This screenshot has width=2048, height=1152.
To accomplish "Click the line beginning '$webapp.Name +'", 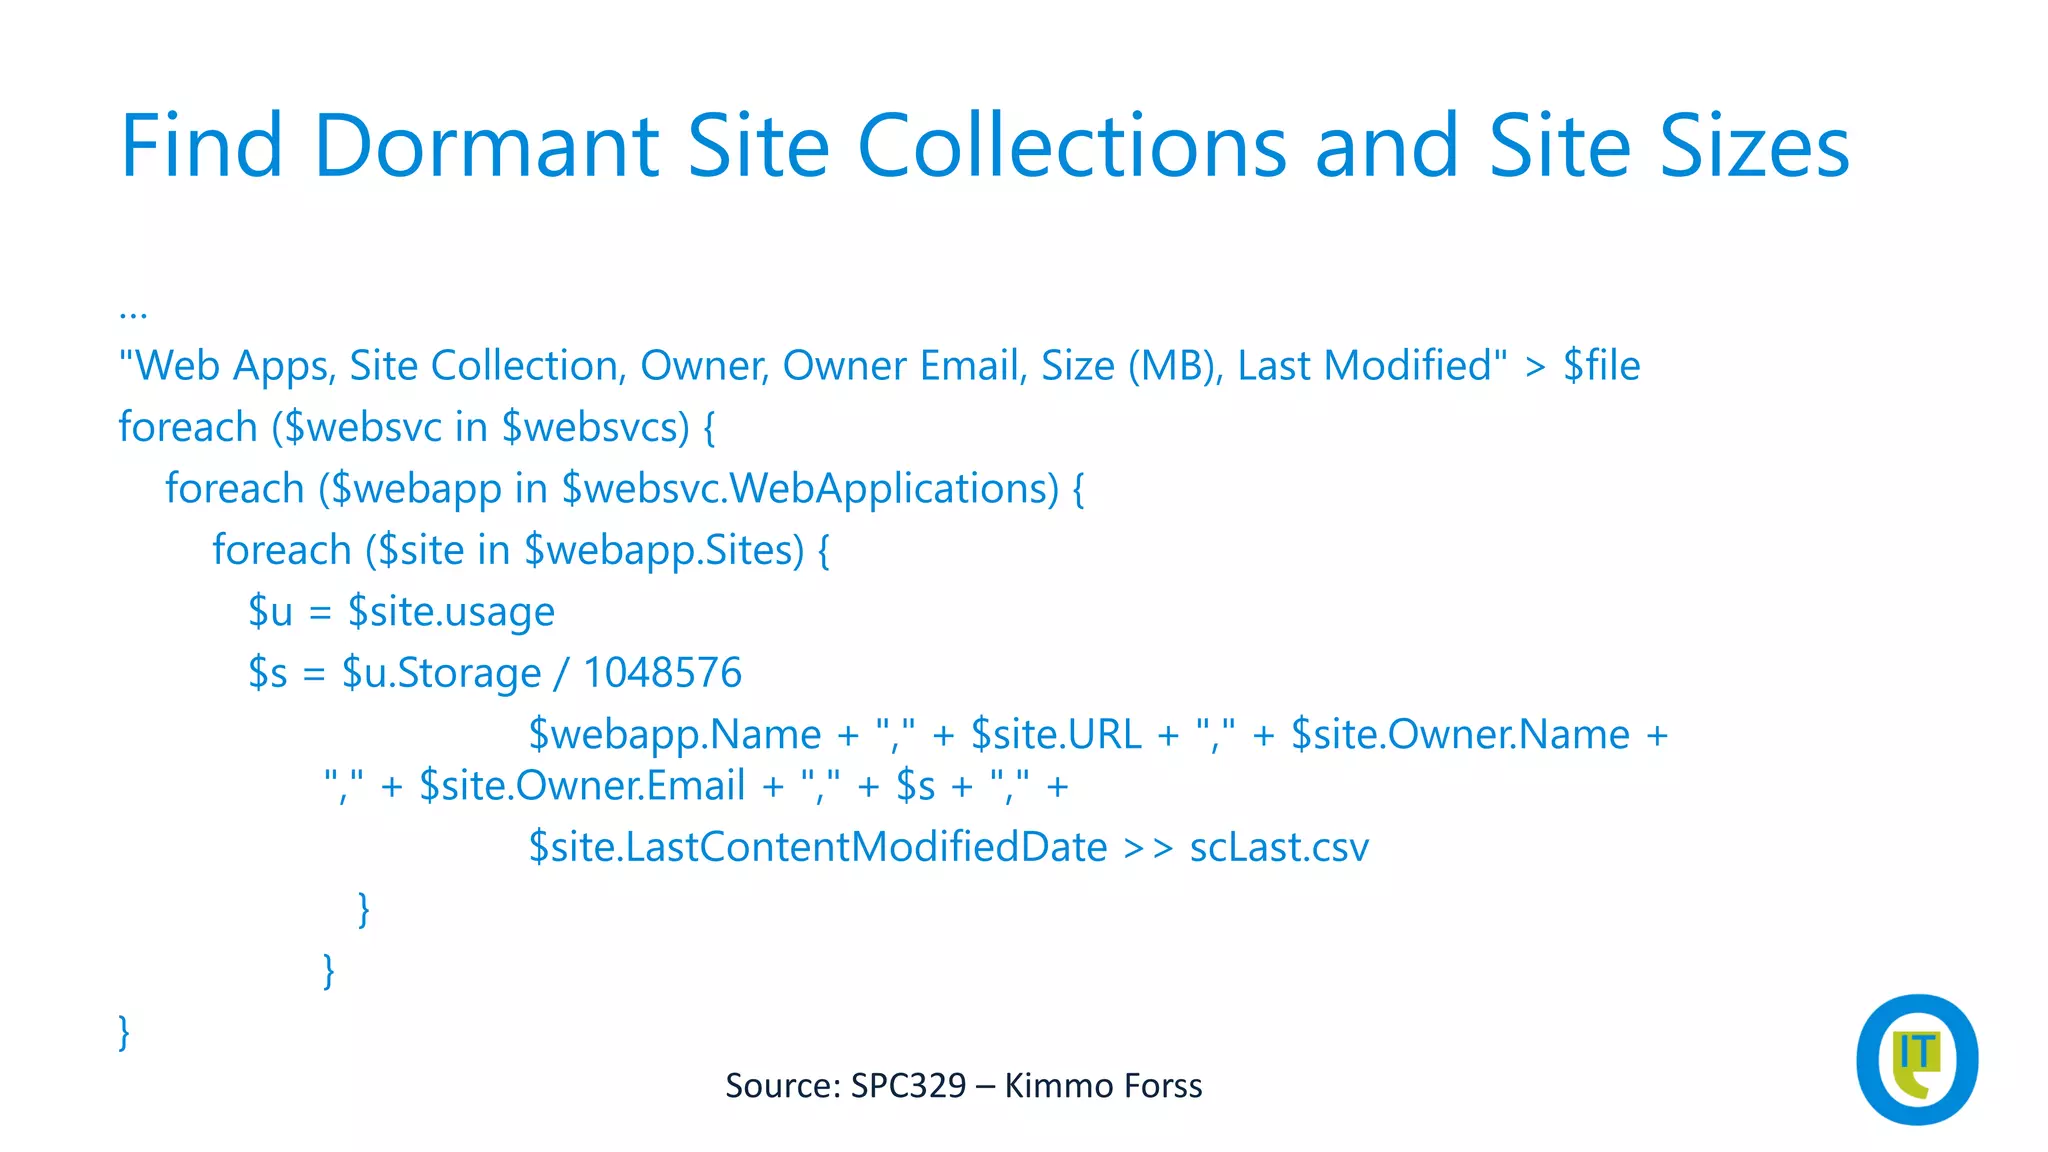I will (x=1098, y=735).
